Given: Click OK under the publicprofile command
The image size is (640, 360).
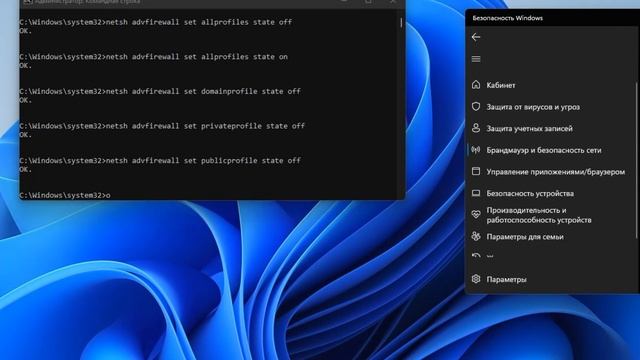Looking at the screenshot, I should 25,169.
